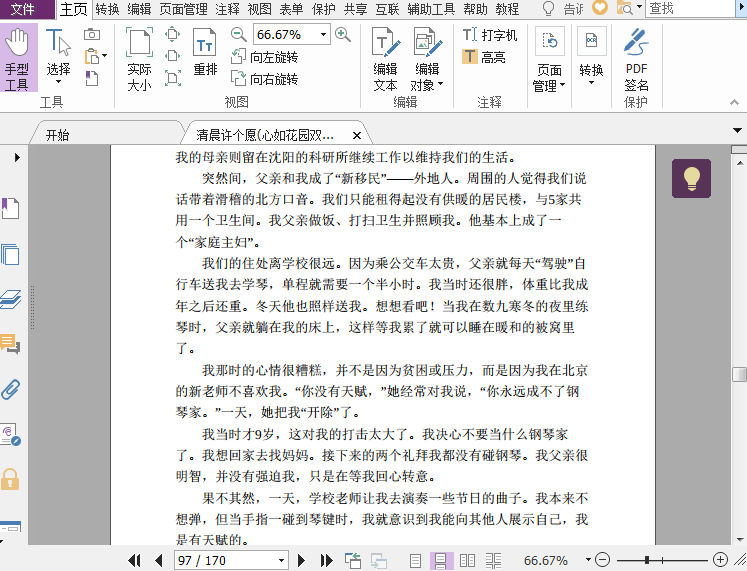Image resolution: width=747 pixels, height=571 pixels.
Task: Open the 66.67% zoom dropdown in ribbon
Action: [323, 34]
